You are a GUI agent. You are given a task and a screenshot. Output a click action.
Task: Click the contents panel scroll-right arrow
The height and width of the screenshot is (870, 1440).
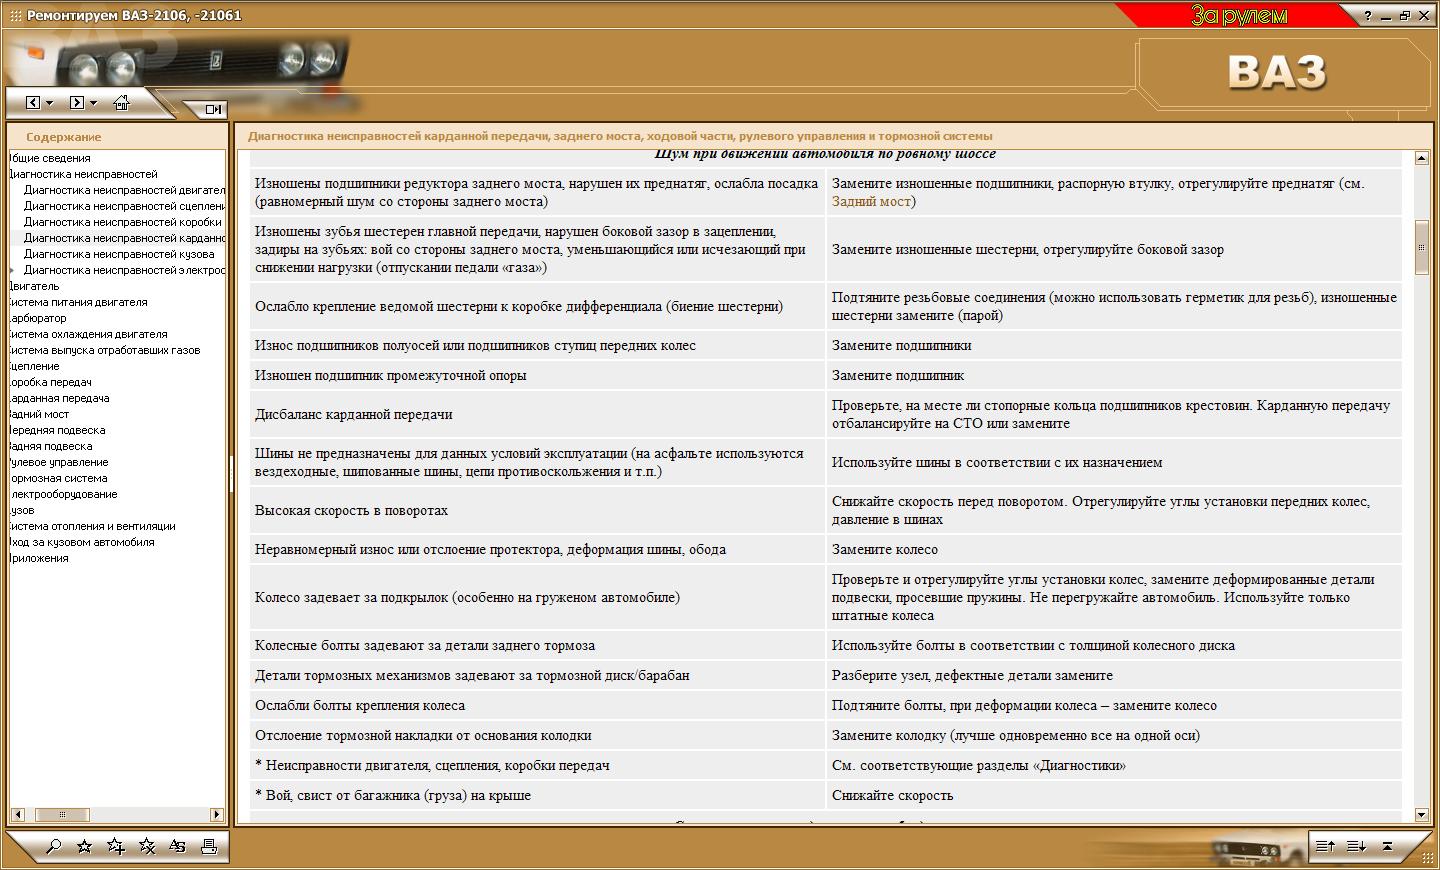217,814
